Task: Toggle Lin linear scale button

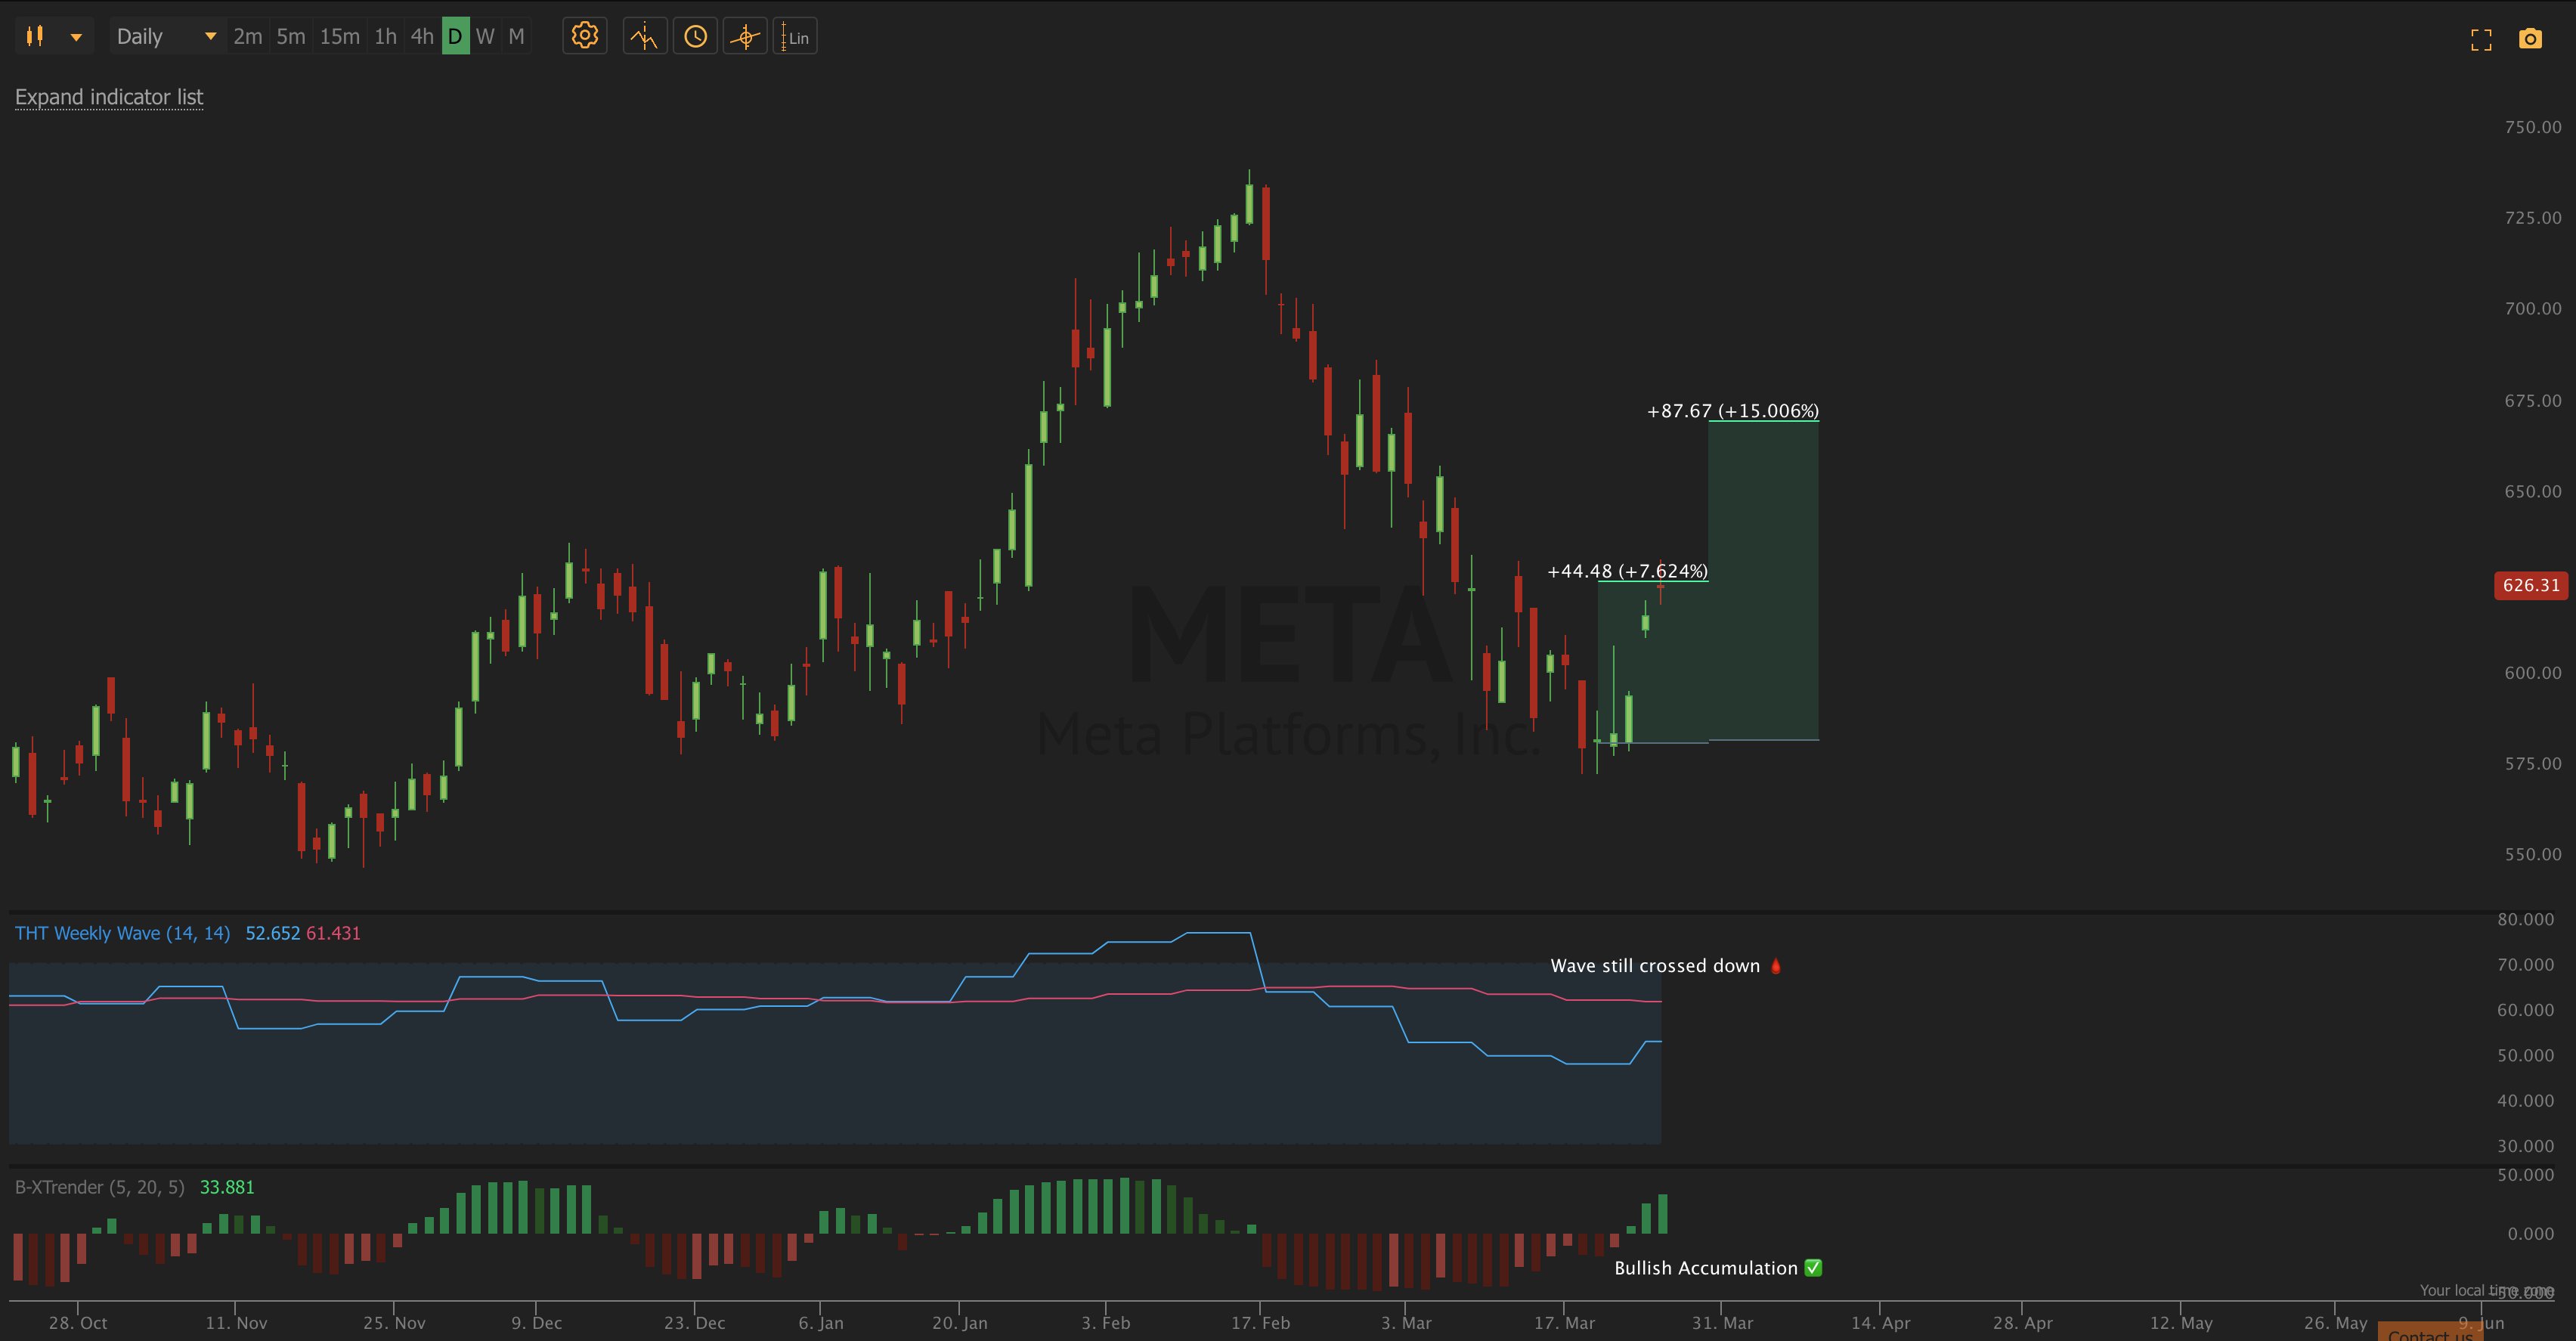Action: pos(796,37)
